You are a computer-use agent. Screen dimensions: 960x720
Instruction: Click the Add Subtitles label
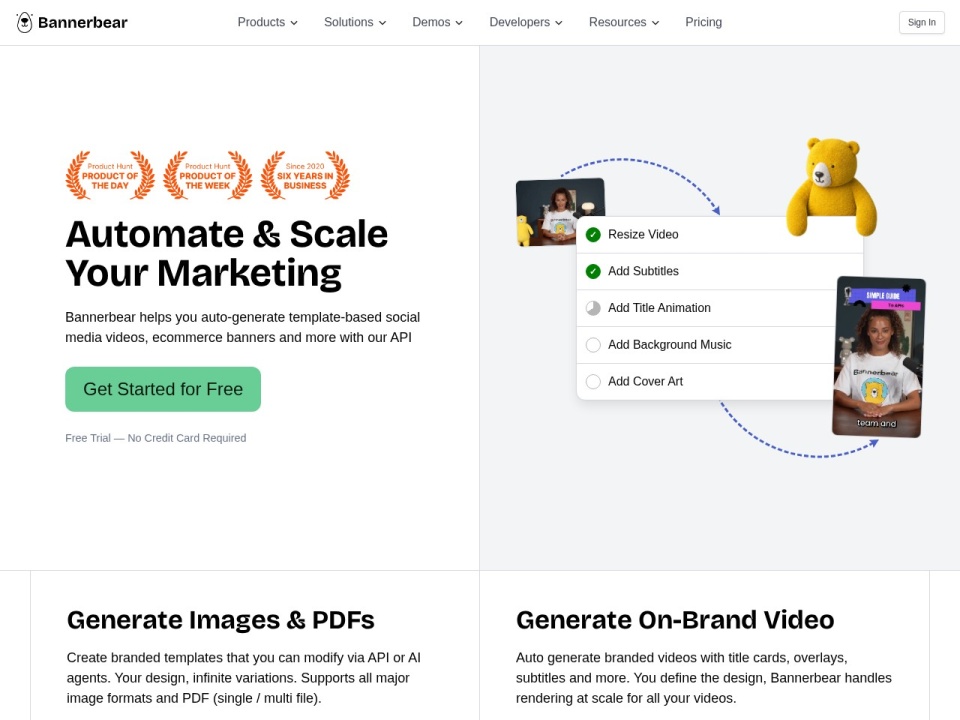[643, 271]
